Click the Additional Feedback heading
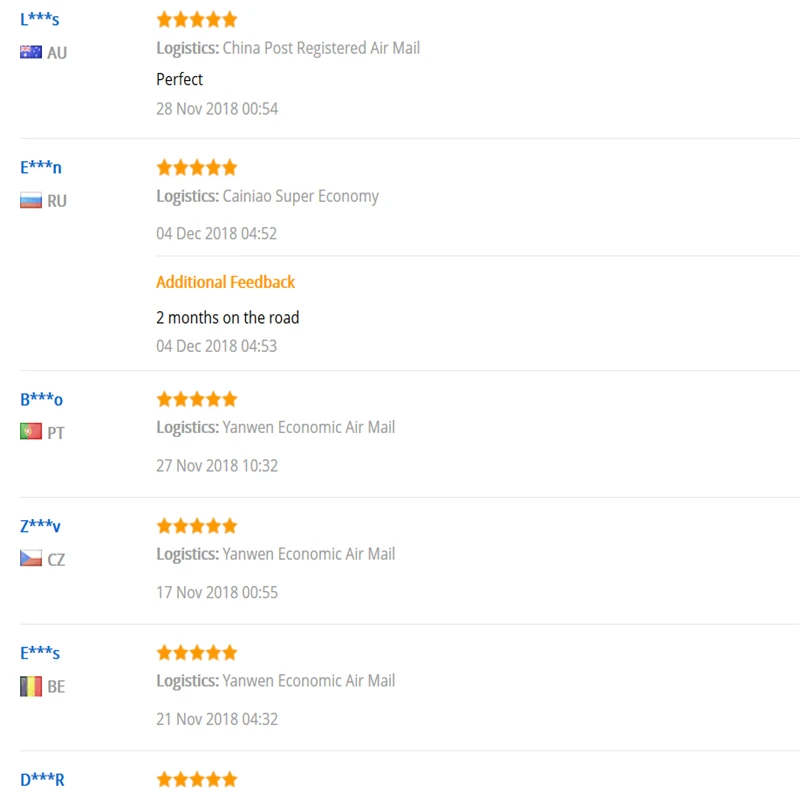The width and height of the screenshot is (800, 800). coord(226,282)
